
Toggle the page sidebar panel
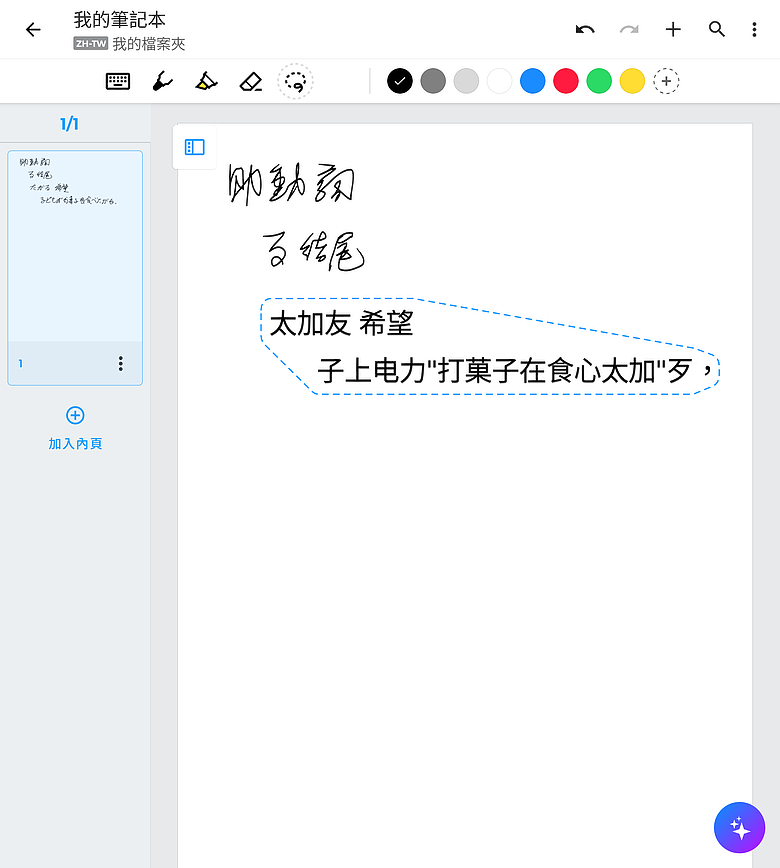click(x=194, y=147)
